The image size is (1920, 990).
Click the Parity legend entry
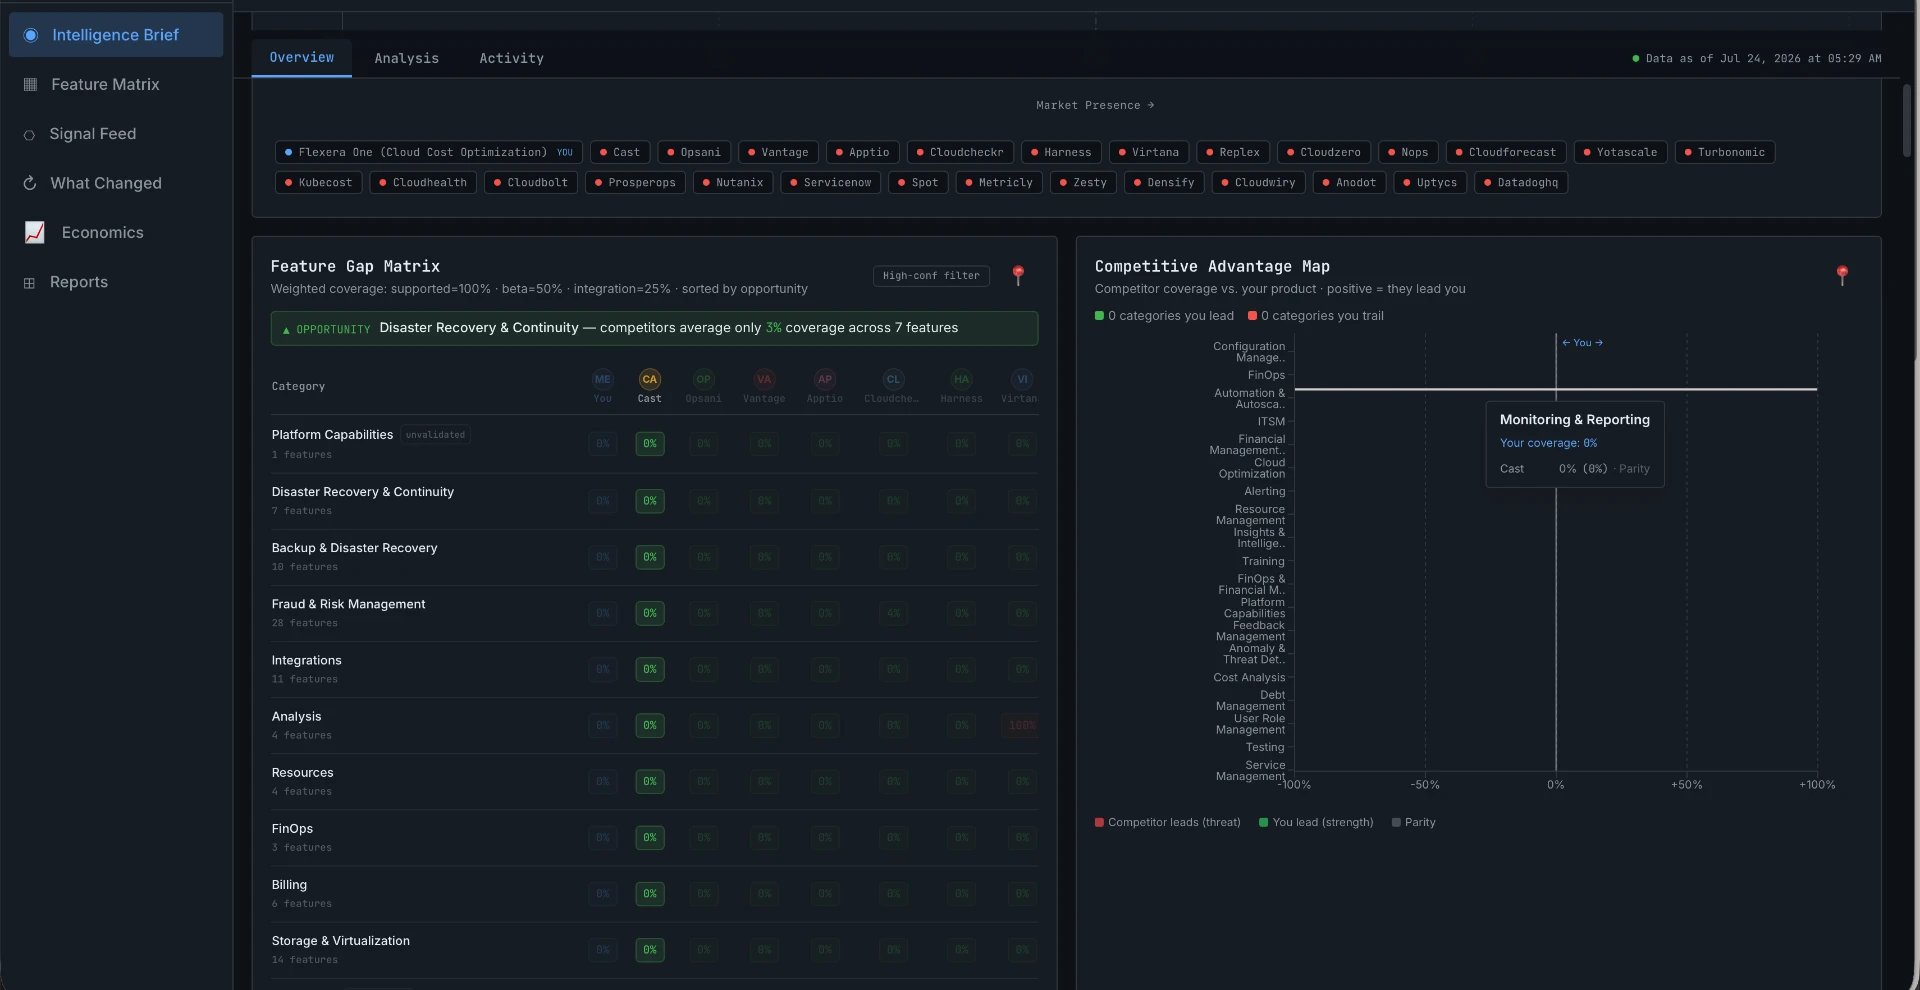(1413, 823)
